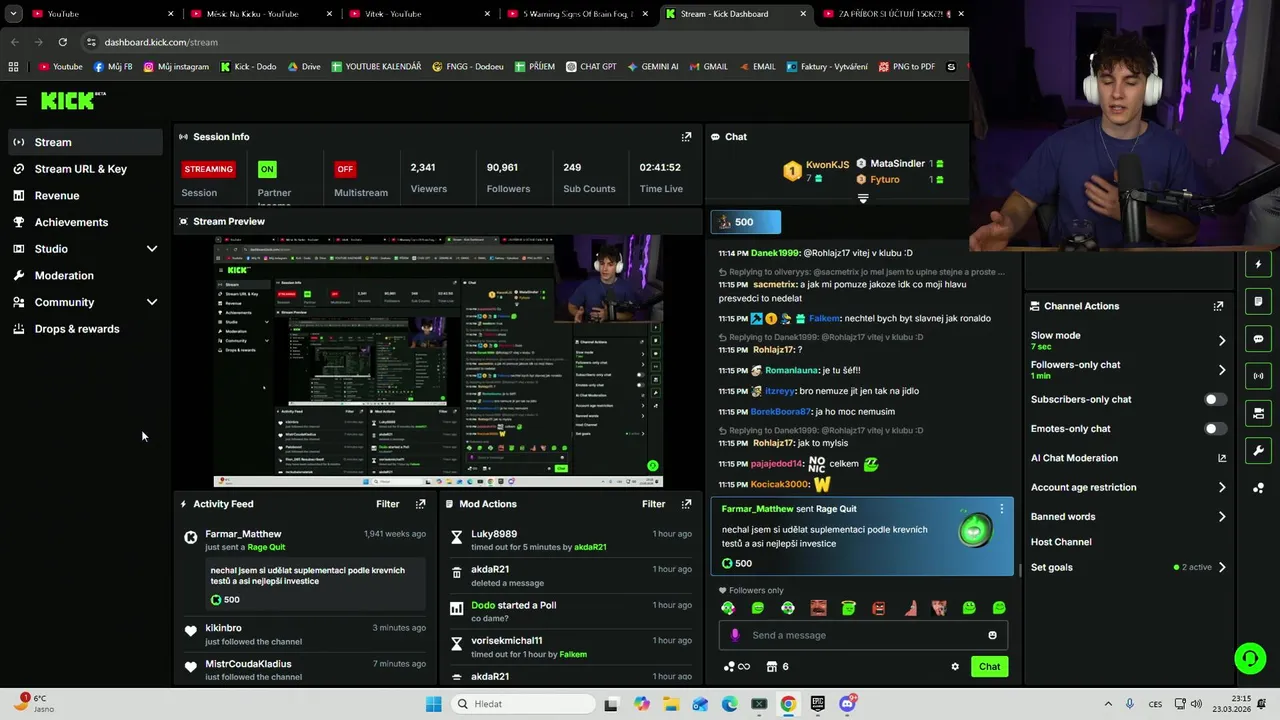Viewport: 1280px width, 720px height.
Task: Open Windows Start button on taskbar
Action: pyautogui.click(x=433, y=704)
